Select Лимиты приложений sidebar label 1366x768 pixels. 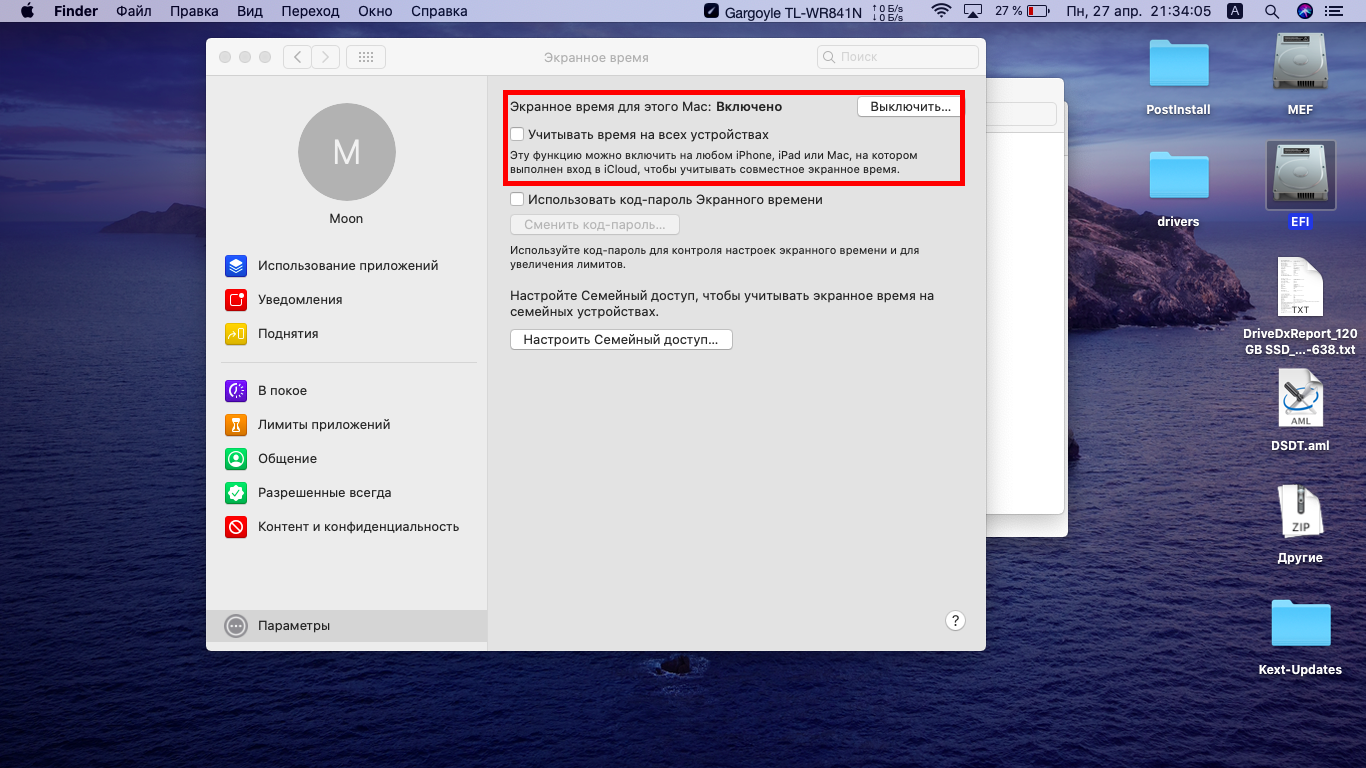point(324,425)
